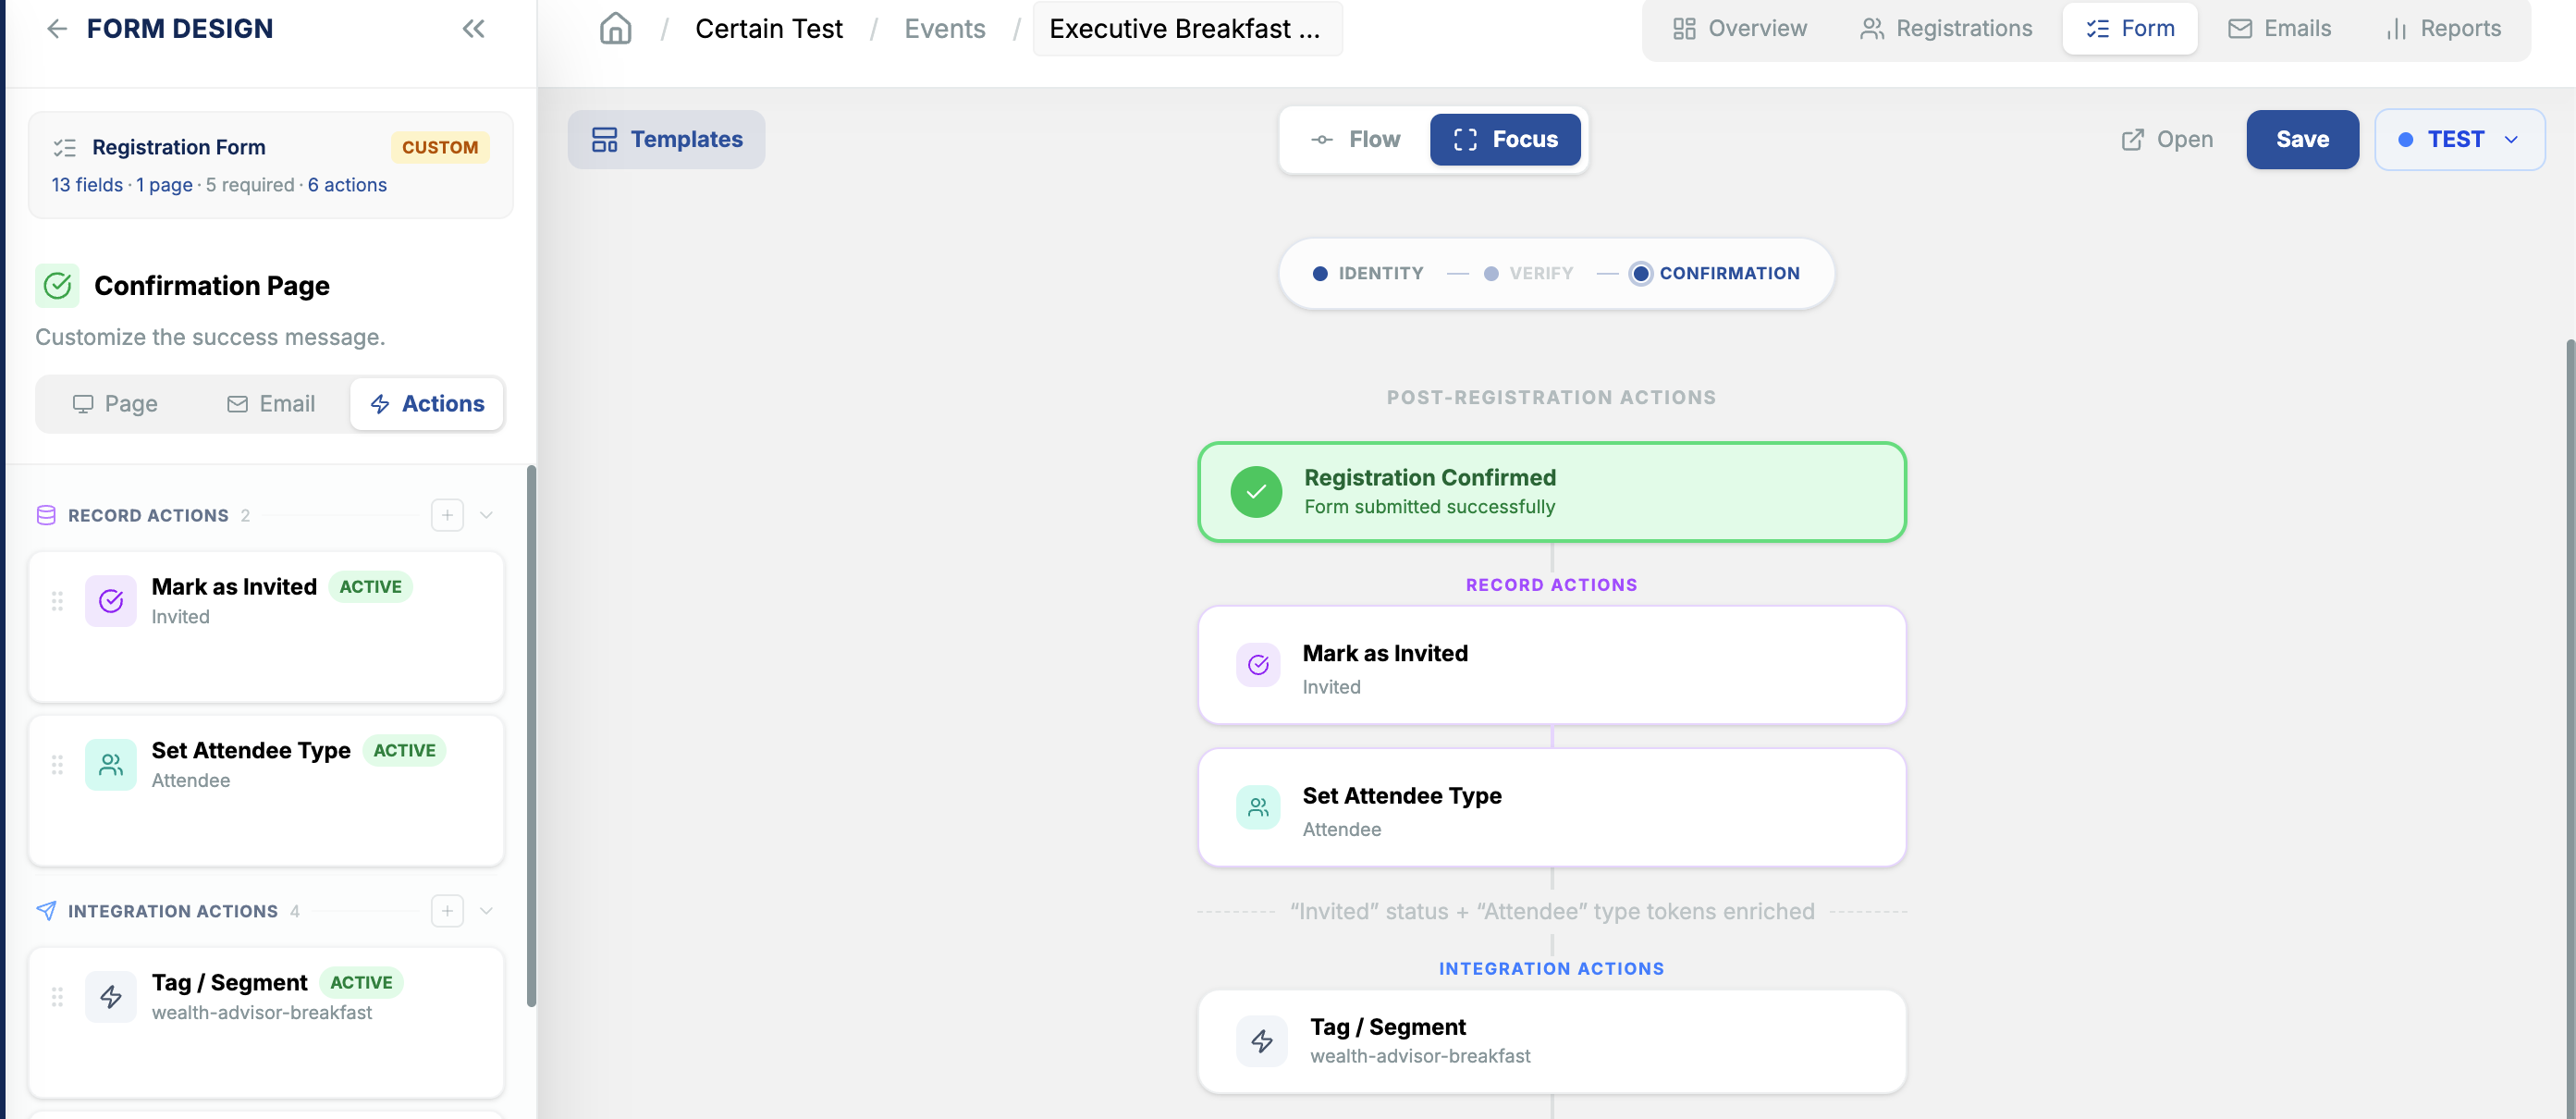Click the Executive Breakfast breadcrumb
Image resolution: width=2576 pixels, height=1119 pixels.
pyautogui.click(x=1187, y=29)
